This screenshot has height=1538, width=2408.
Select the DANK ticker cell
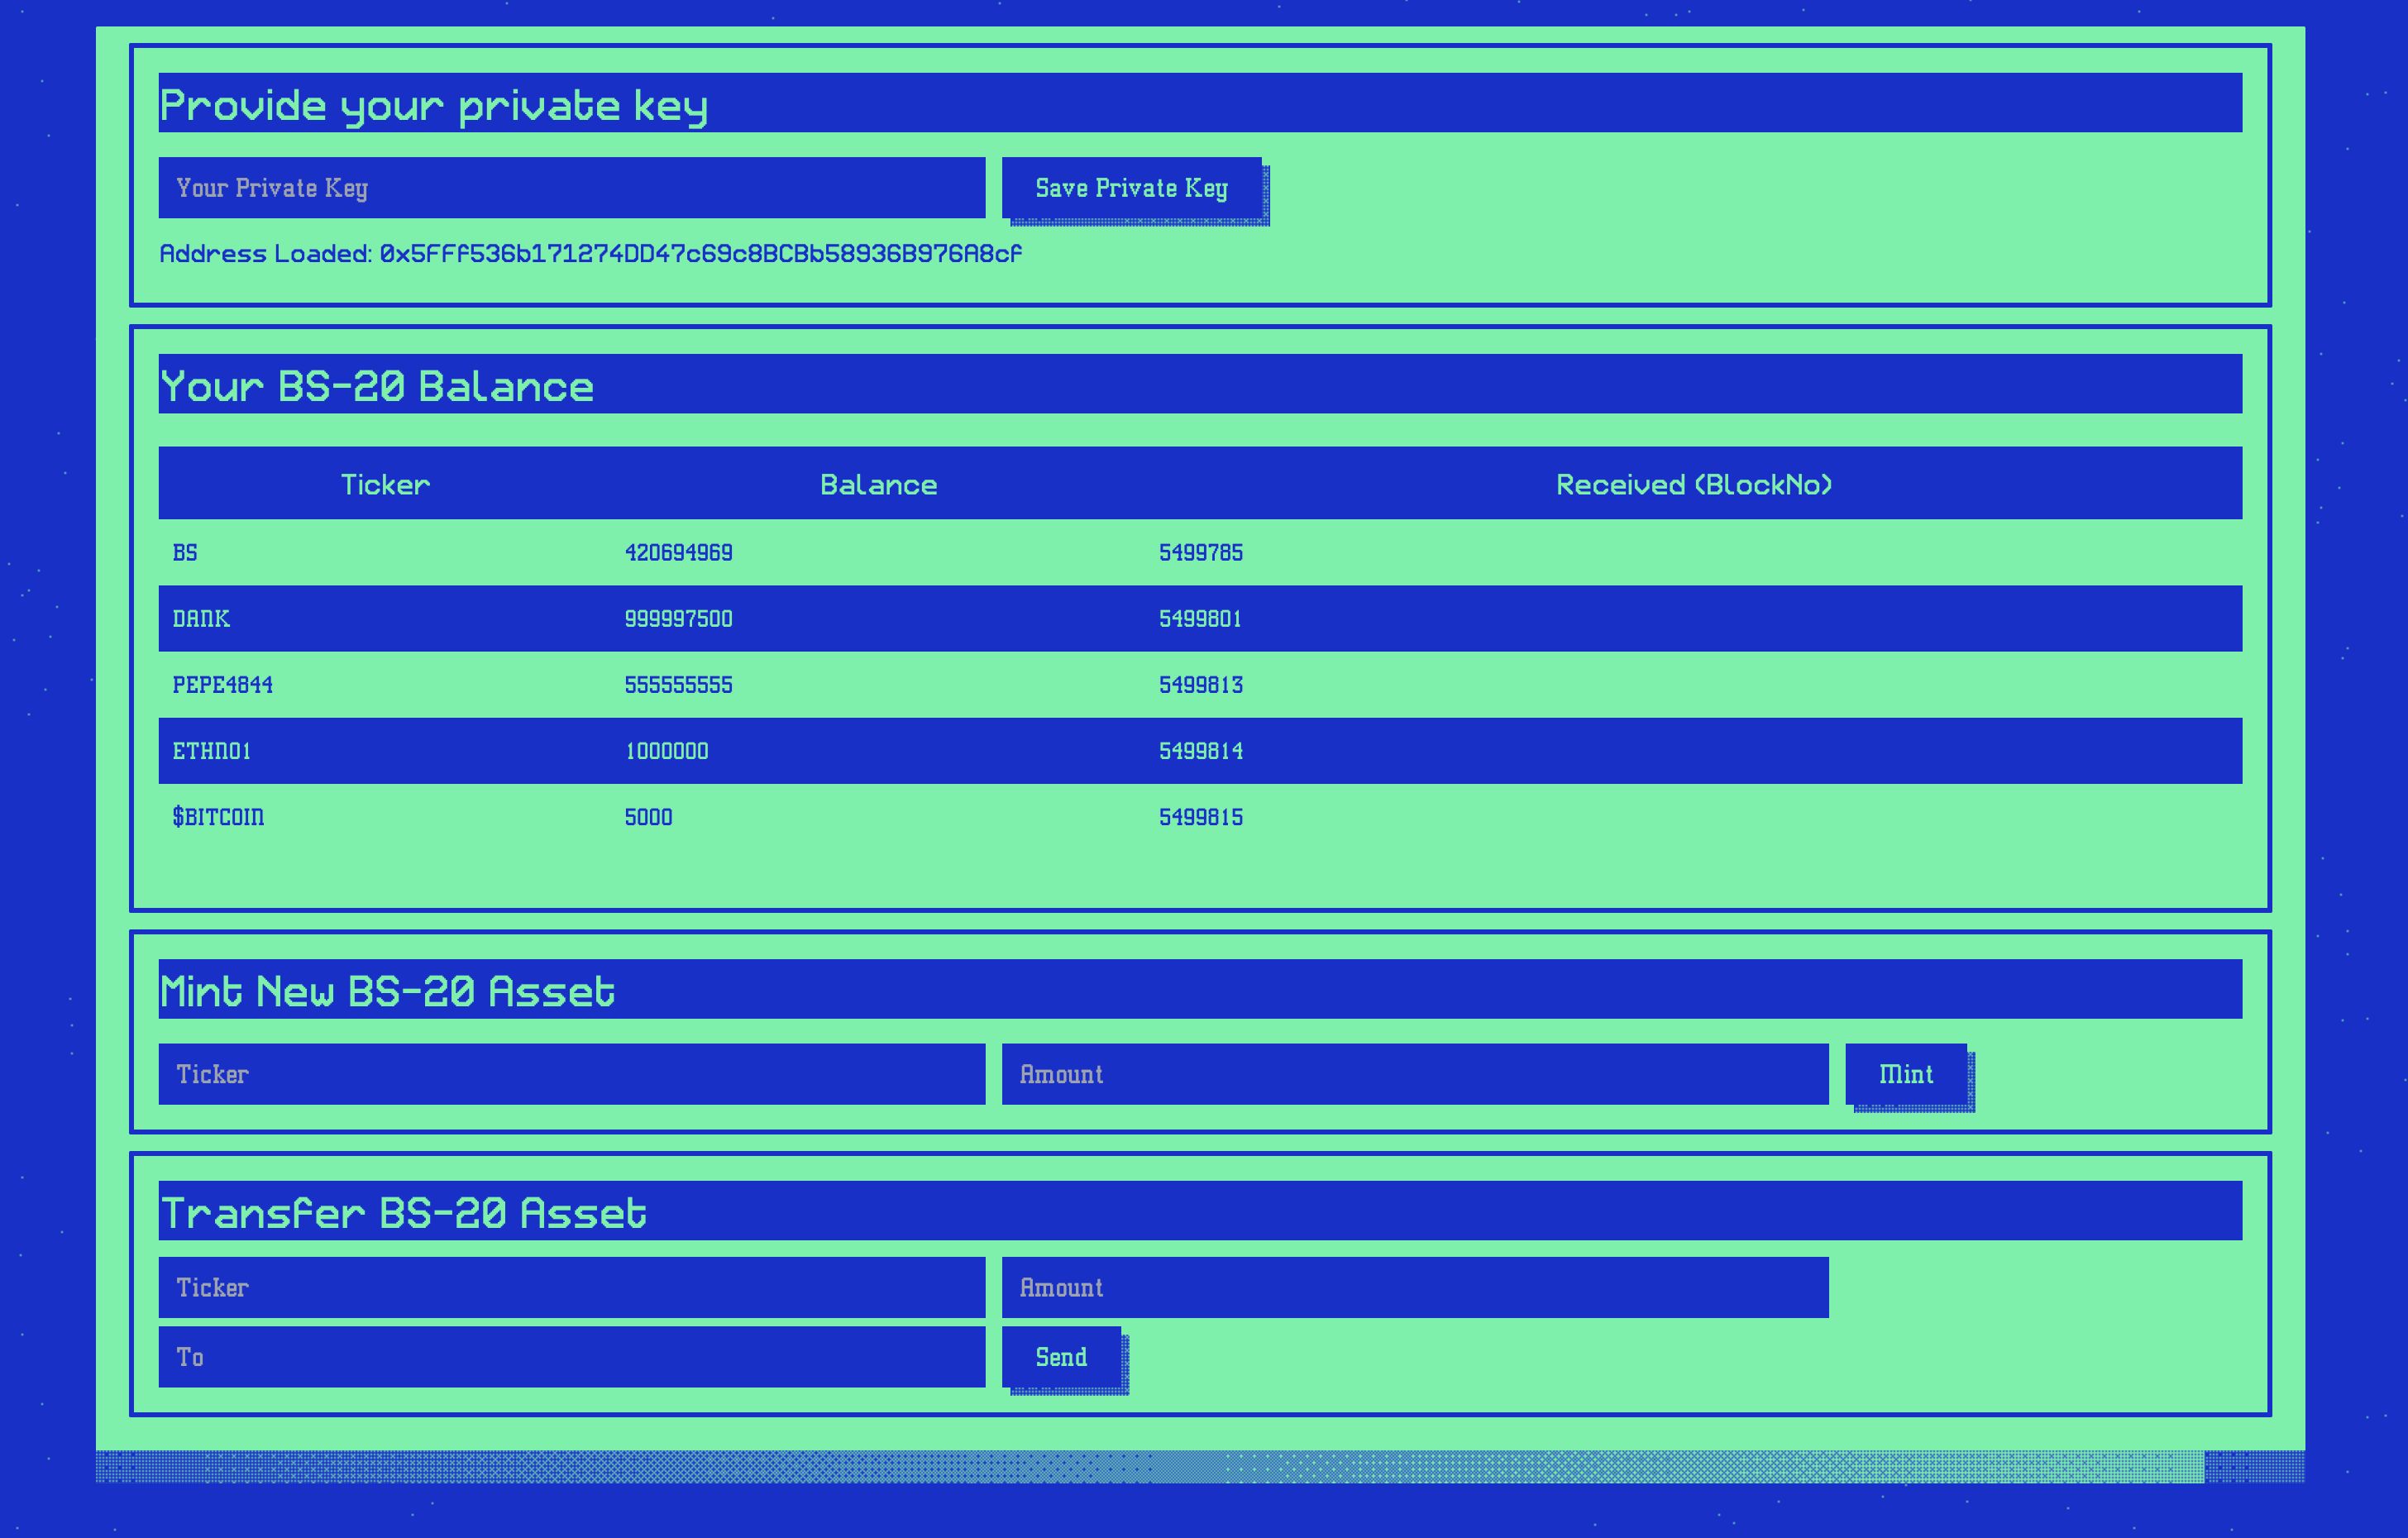tap(201, 618)
